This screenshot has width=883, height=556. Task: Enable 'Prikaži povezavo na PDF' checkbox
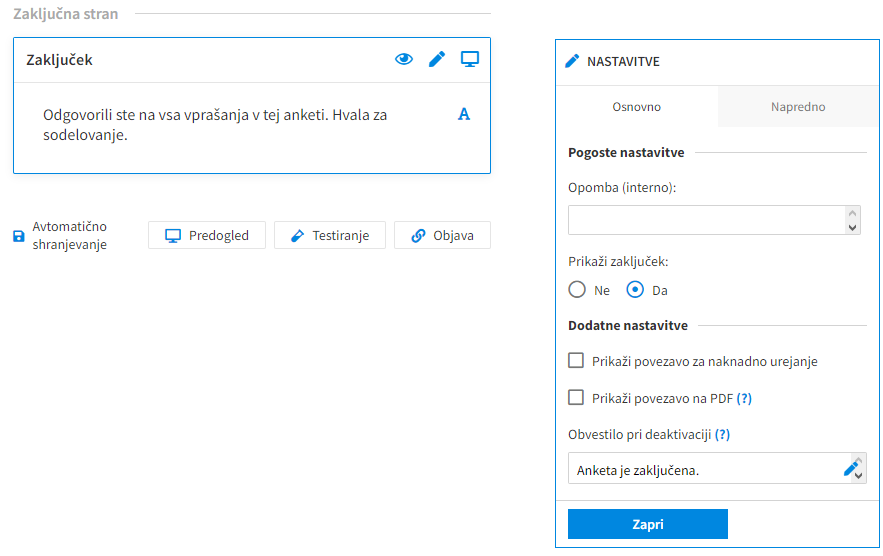coord(576,397)
